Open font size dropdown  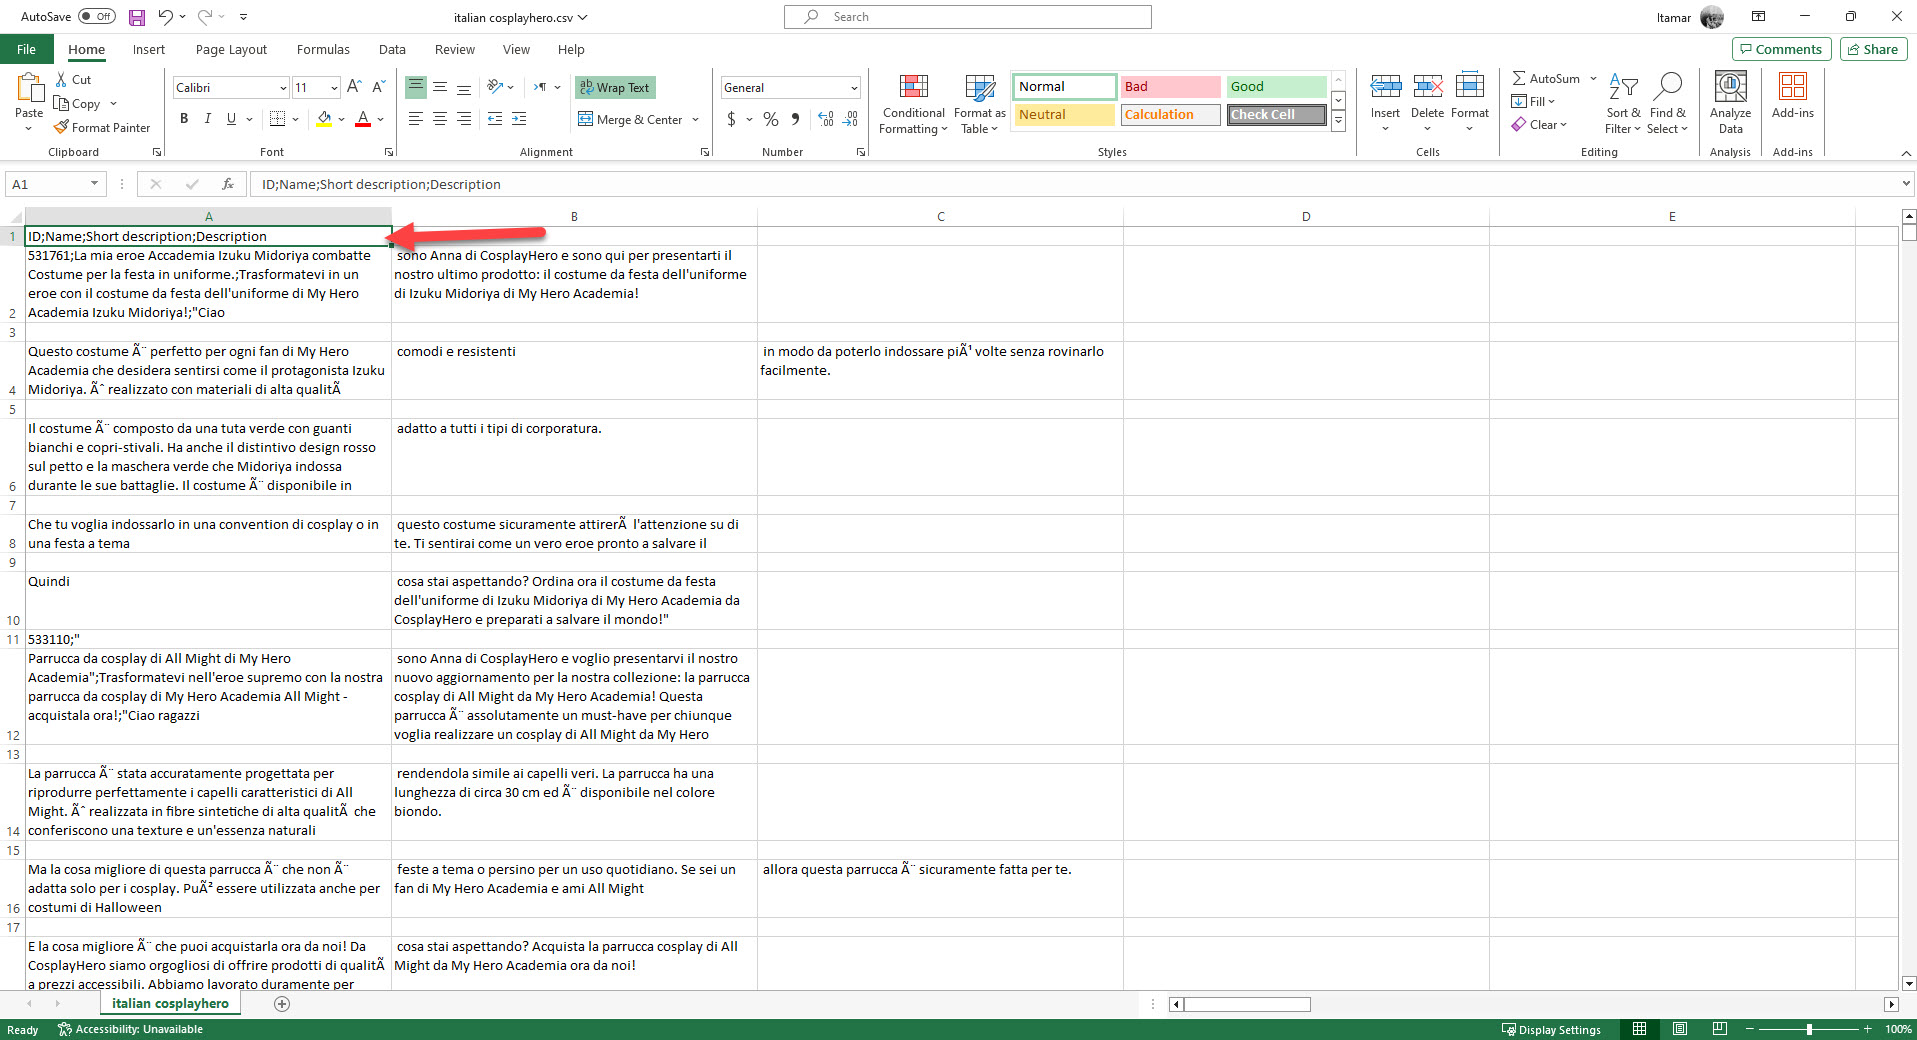pos(334,88)
